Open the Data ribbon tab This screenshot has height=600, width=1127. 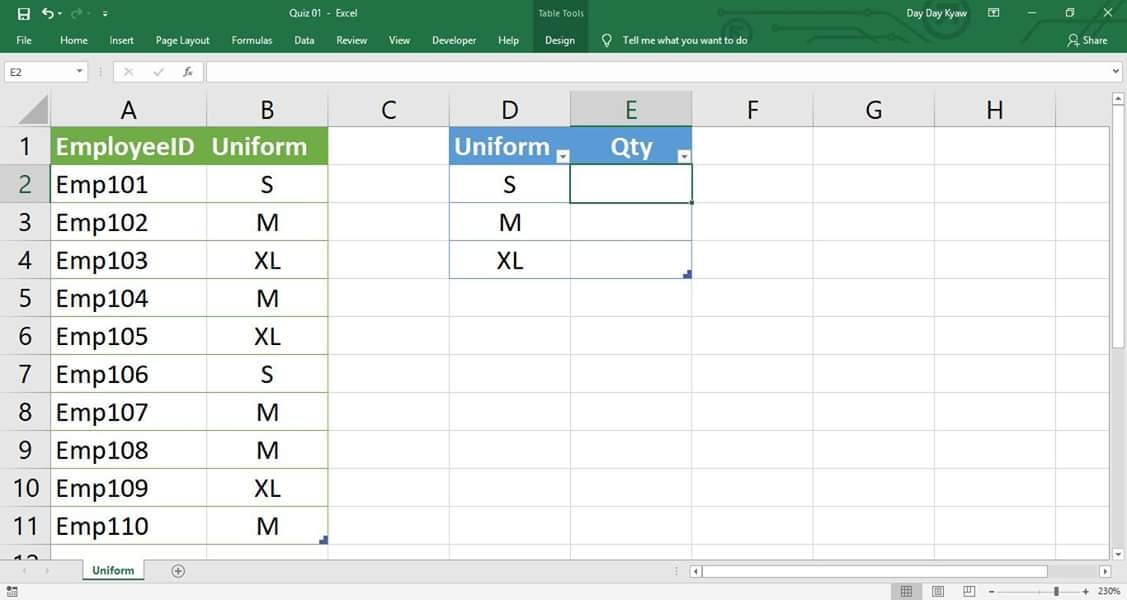(304, 40)
